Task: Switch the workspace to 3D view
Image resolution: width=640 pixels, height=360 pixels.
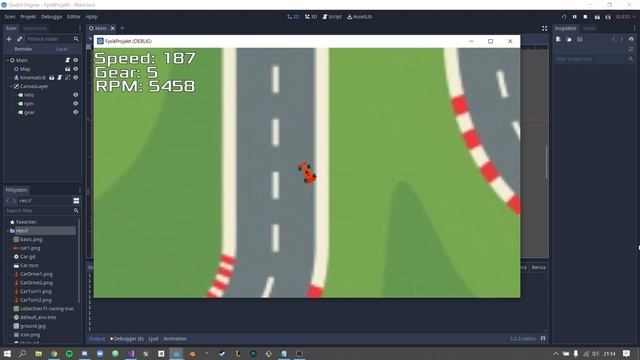Action: (x=311, y=17)
